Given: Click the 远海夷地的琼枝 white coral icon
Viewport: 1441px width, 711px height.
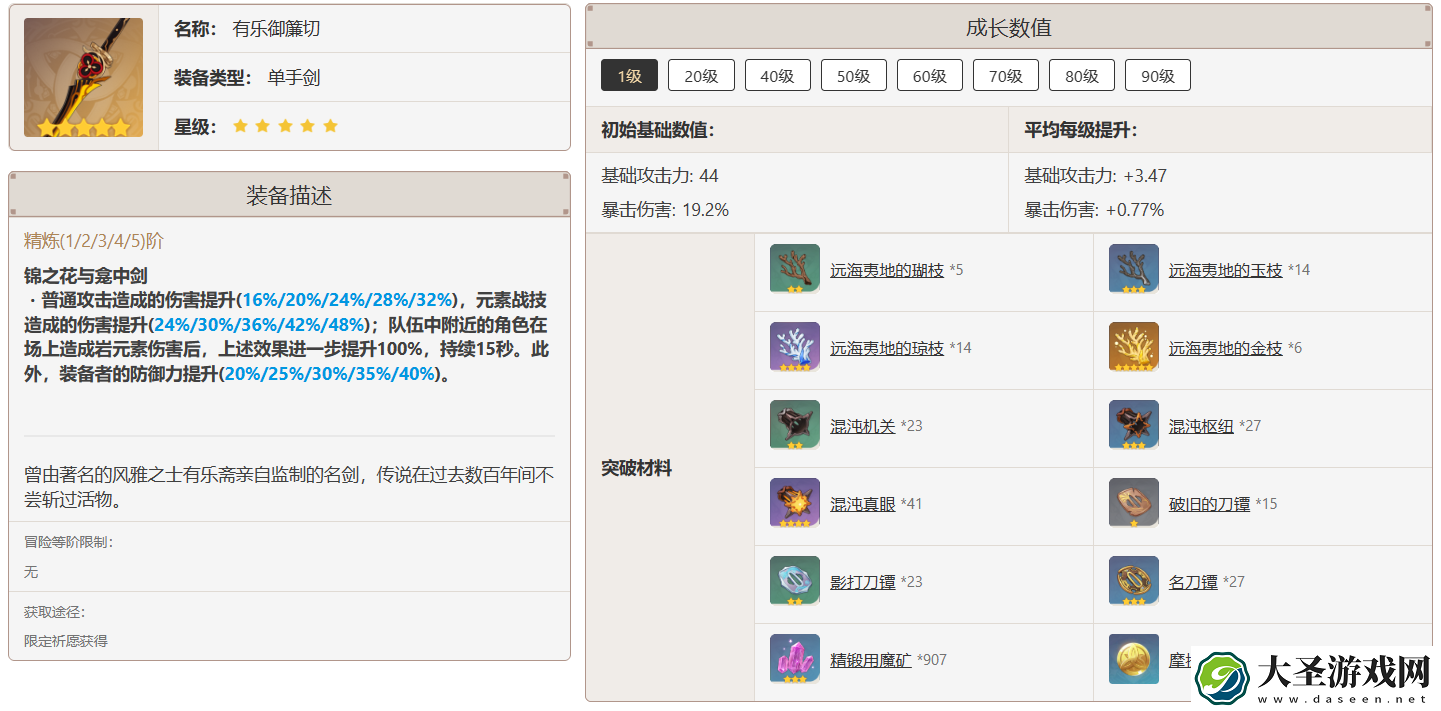Looking at the screenshot, I should tap(795, 348).
